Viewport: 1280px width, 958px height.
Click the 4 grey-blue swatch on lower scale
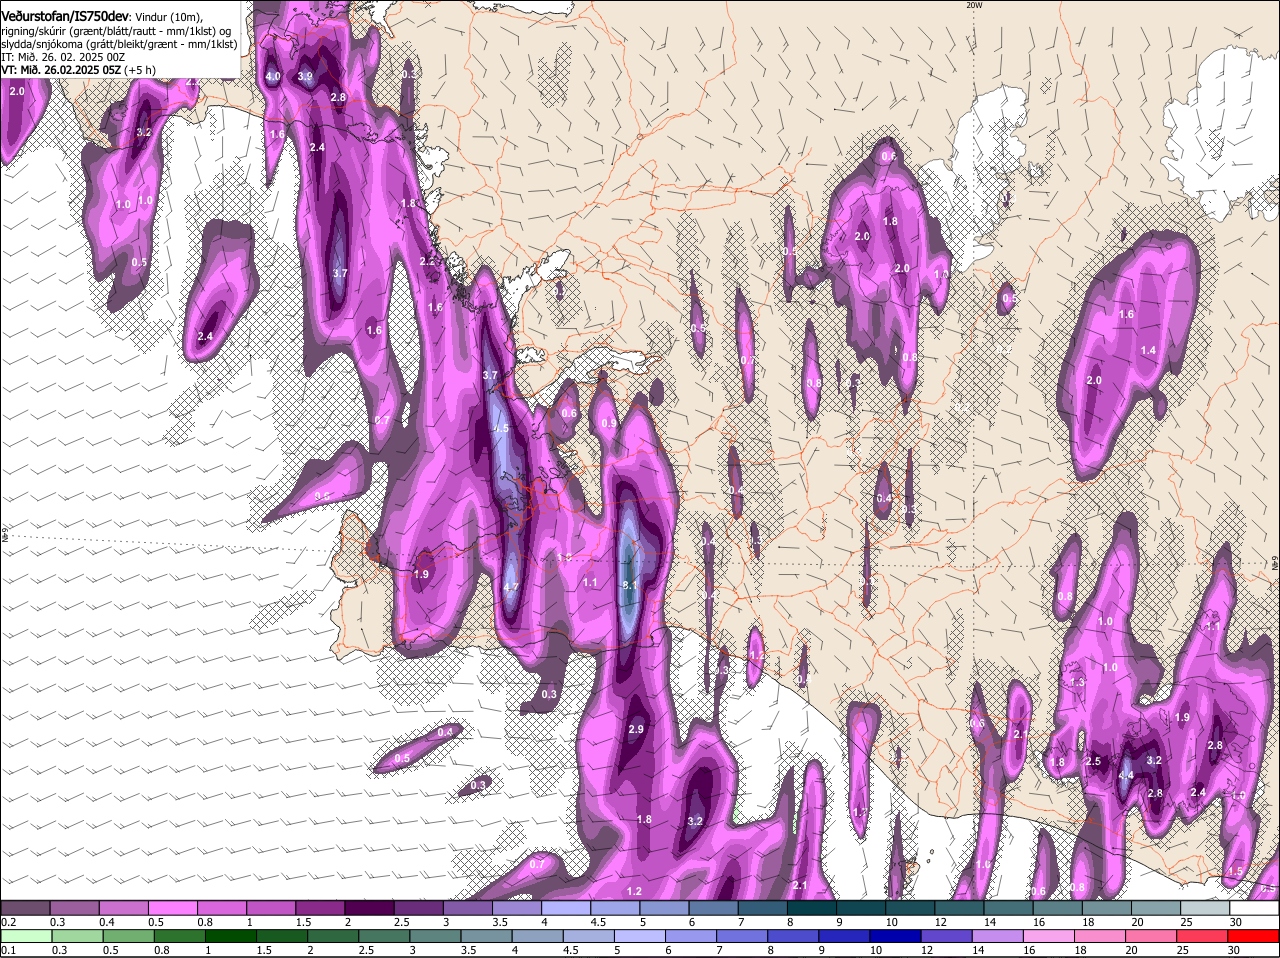pyautogui.click(x=536, y=936)
